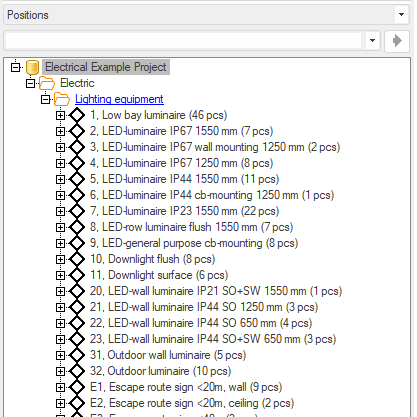This screenshot has height=417, width=417.
Task: Open the Lighting equipment link
Action: pyautogui.click(x=119, y=99)
